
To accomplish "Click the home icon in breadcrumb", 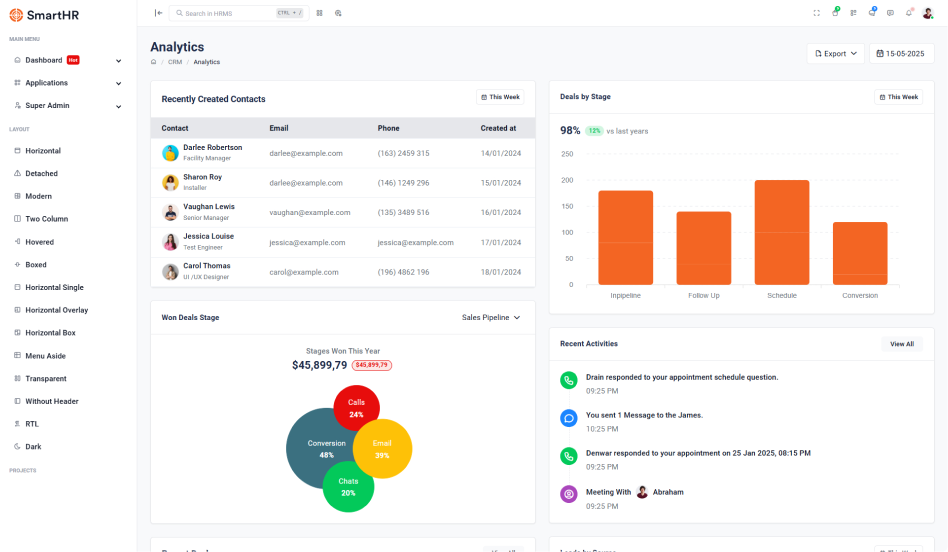I will tap(153, 62).
